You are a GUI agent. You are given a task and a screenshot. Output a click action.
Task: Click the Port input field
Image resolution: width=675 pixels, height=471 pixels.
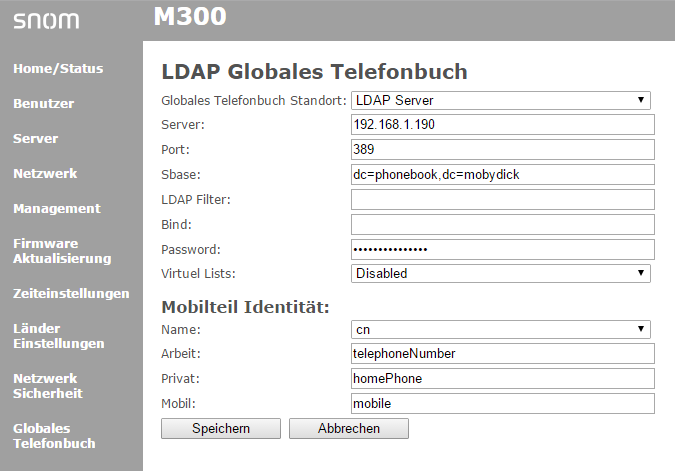(x=503, y=149)
